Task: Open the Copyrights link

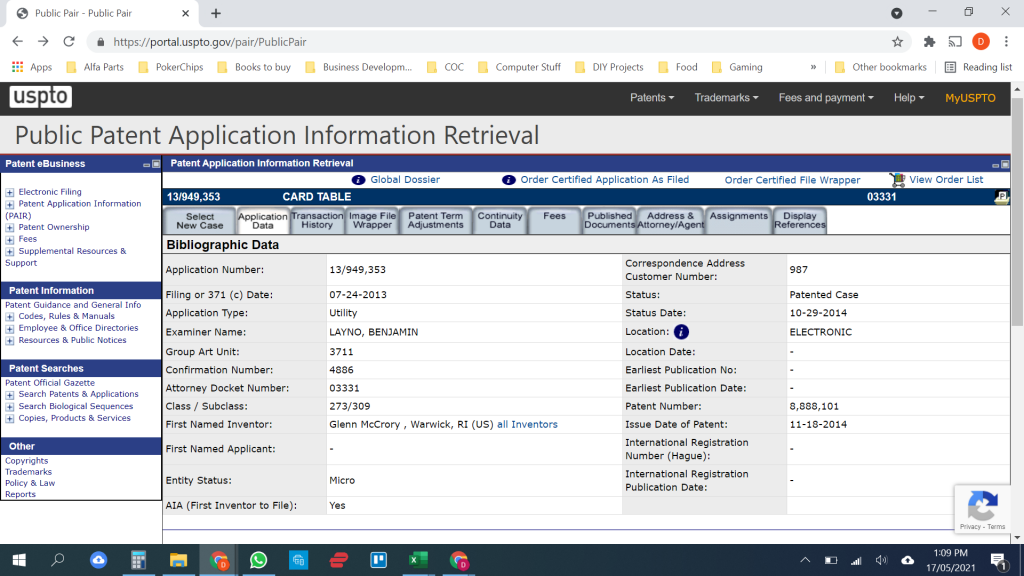Action: tap(27, 460)
